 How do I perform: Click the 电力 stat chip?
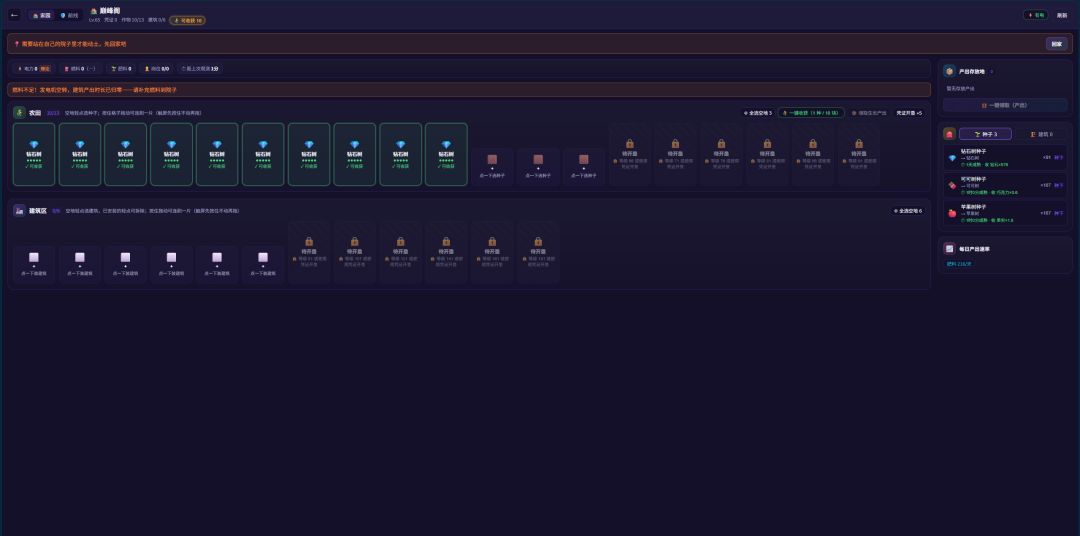[x=34, y=69]
